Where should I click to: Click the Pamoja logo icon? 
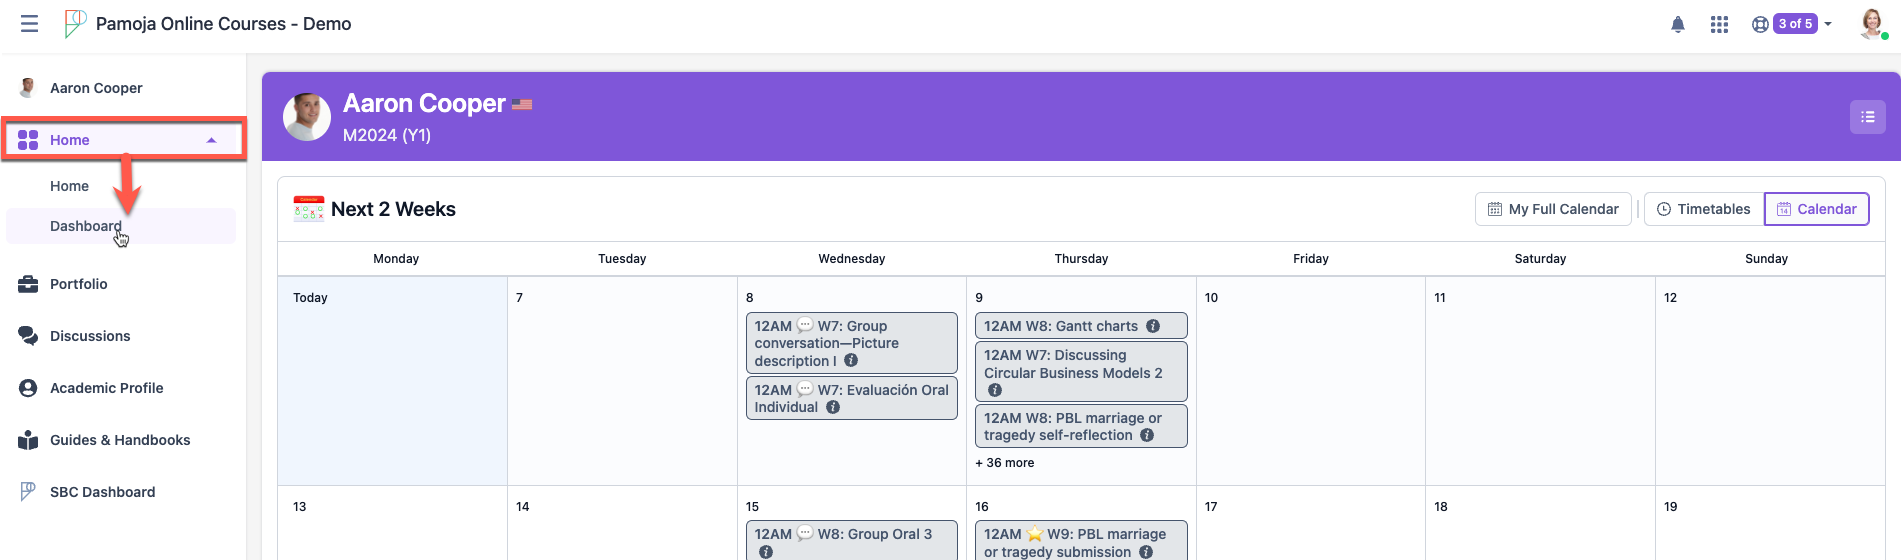[x=75, y=23]
